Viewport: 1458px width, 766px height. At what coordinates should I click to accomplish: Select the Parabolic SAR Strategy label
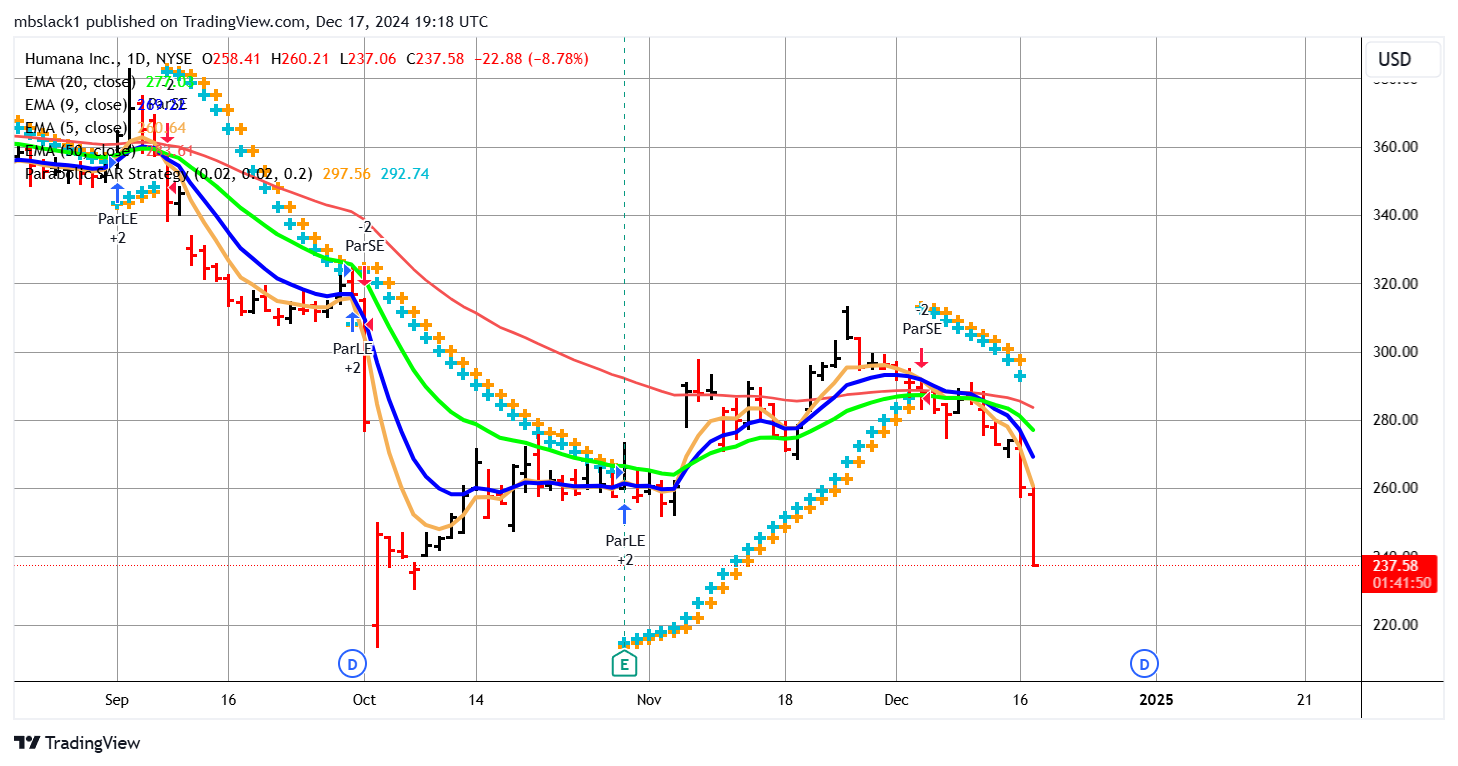click(170, 174)
